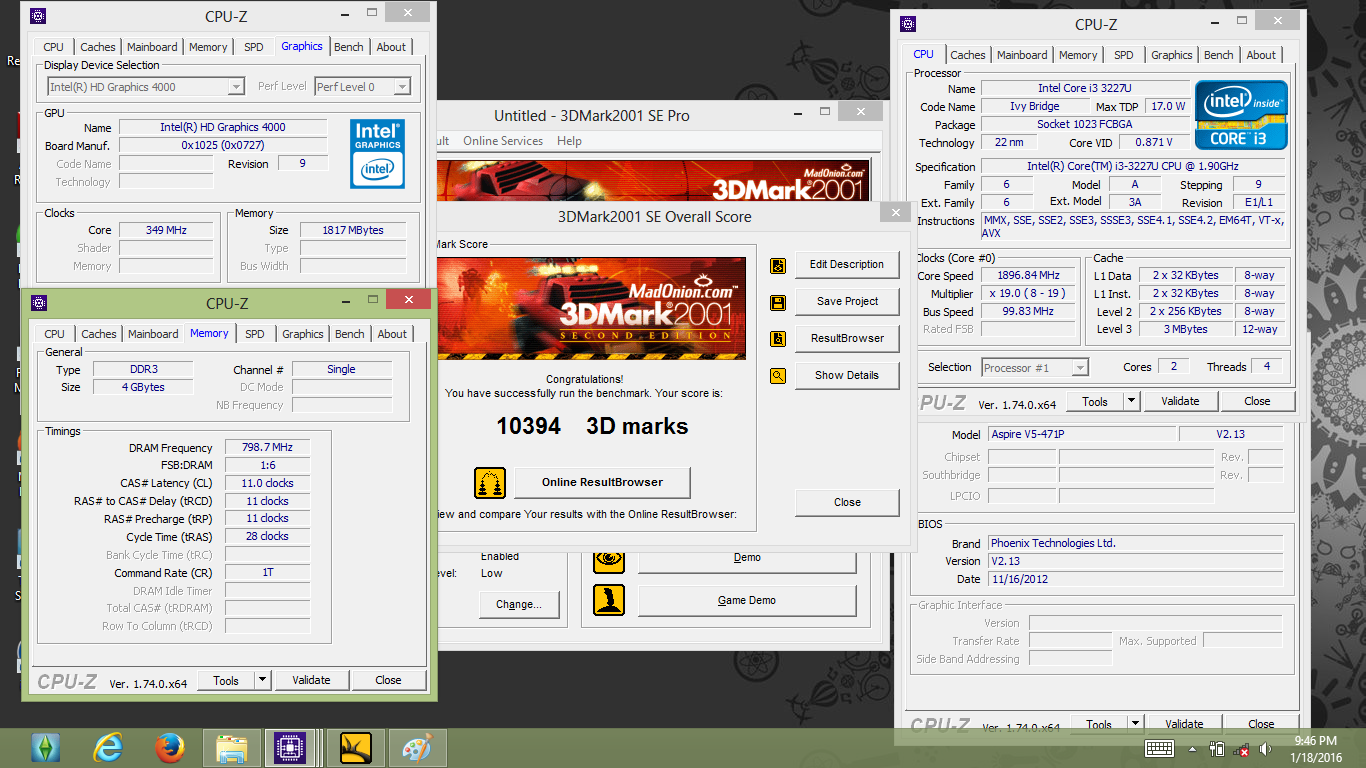Launch Firefox from the taskbar

click(x=170, y=747)
